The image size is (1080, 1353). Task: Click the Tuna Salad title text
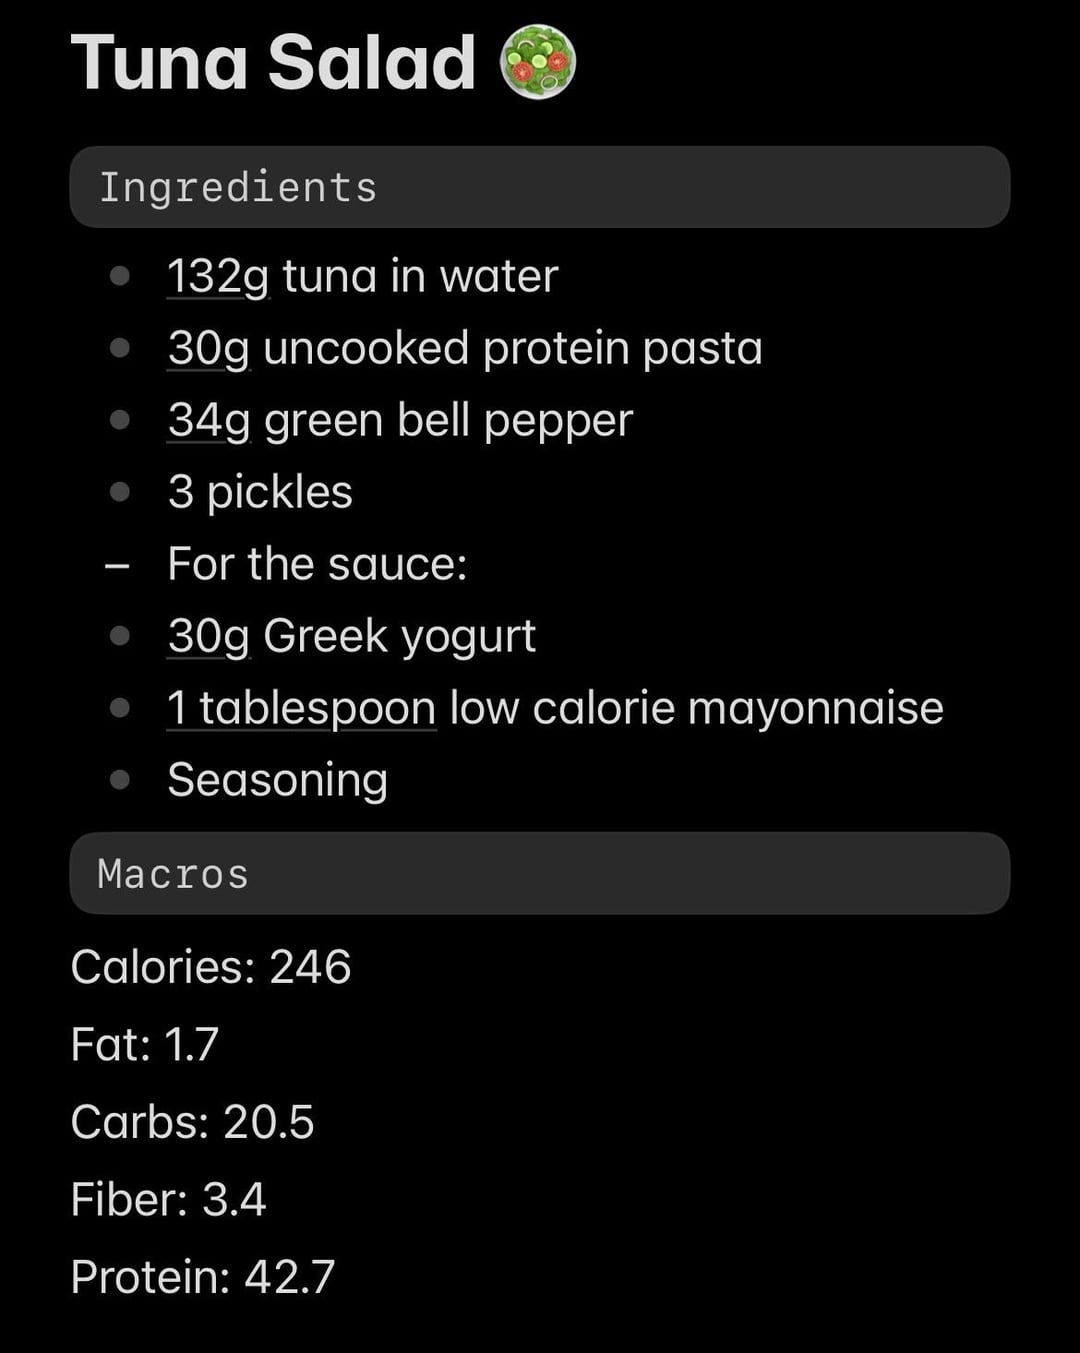(x=273, y=62)
